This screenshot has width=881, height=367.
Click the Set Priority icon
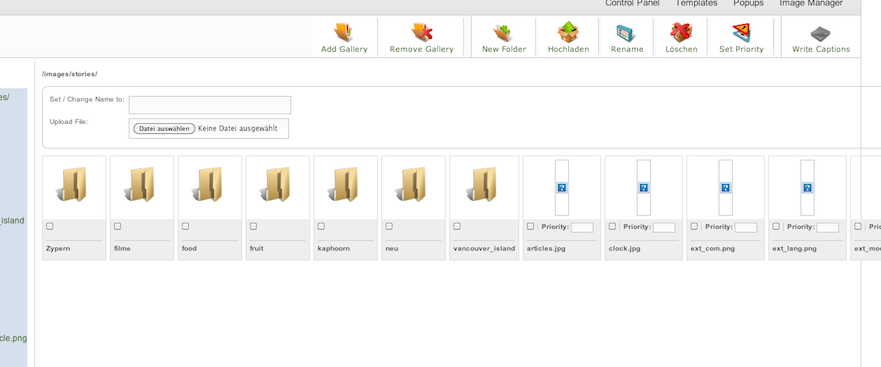[x=741, y=33]
